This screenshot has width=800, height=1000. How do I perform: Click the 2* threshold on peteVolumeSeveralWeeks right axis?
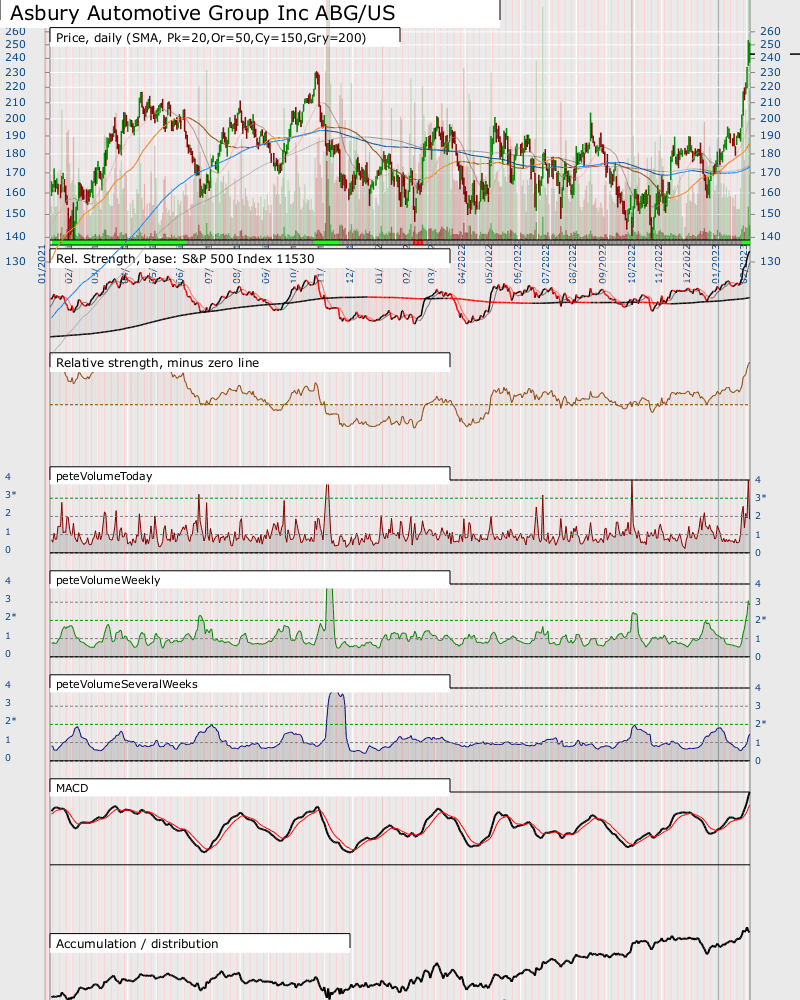[x=761, y=723]
